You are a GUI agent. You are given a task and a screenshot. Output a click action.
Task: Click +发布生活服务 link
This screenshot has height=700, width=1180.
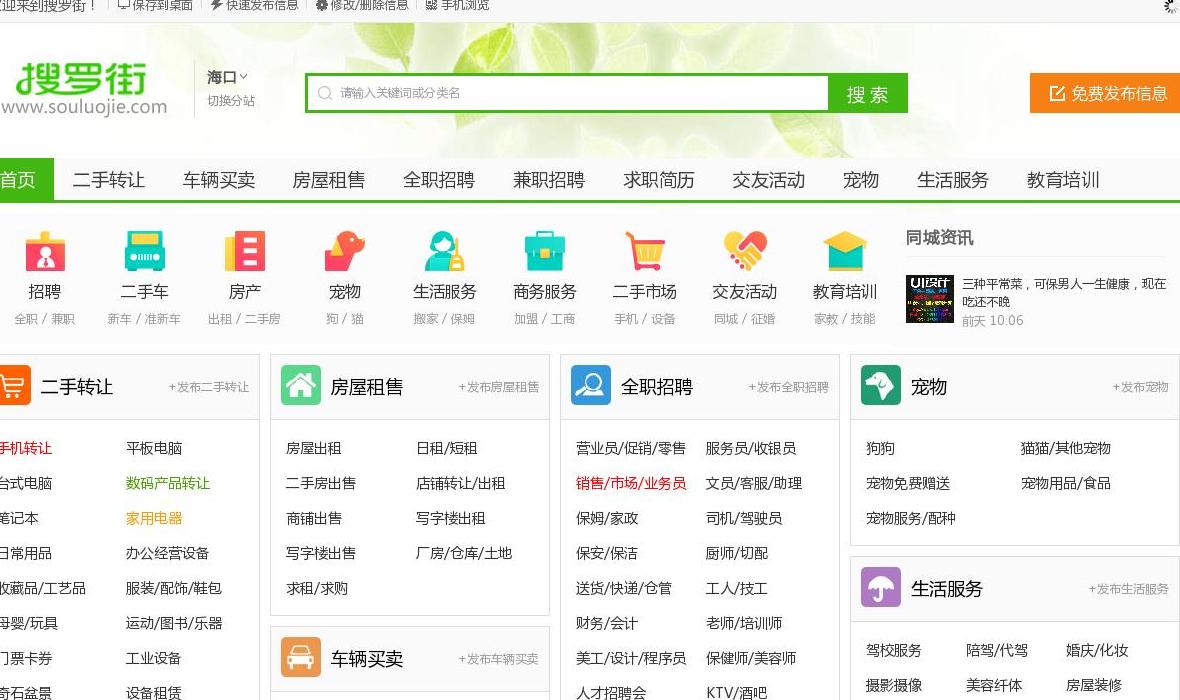pyautogui.click(x=1129, y=589)
